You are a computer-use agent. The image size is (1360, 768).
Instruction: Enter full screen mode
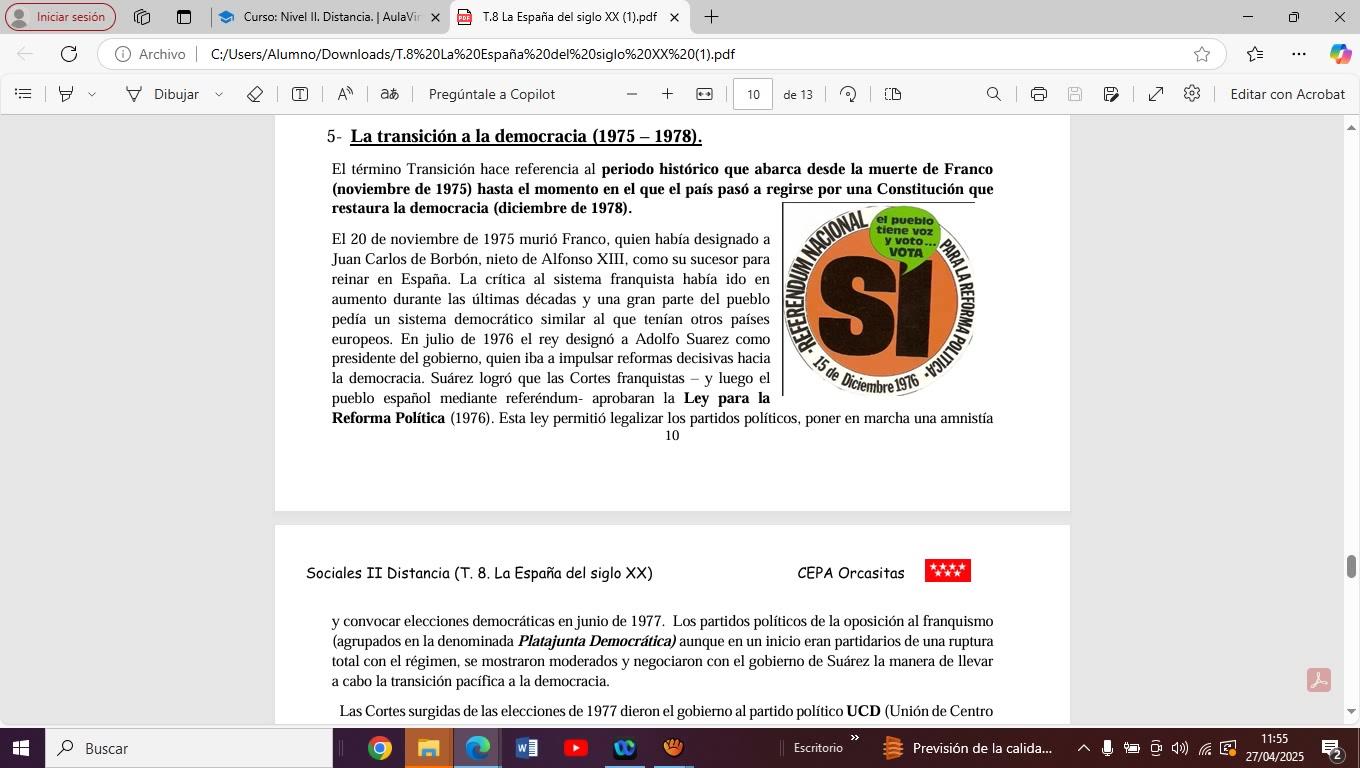click(1155, 94)
